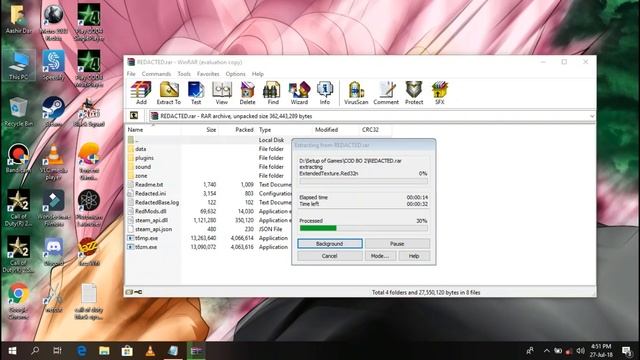Click the Info toolbar icon

pos(324,93)
